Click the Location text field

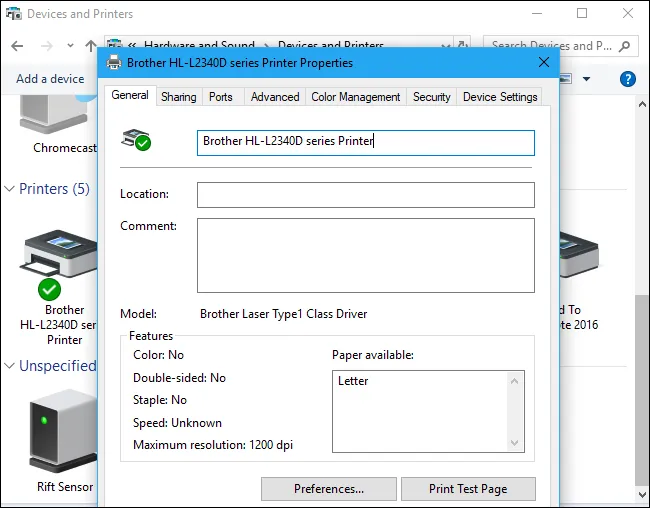(x=365, y=195)
